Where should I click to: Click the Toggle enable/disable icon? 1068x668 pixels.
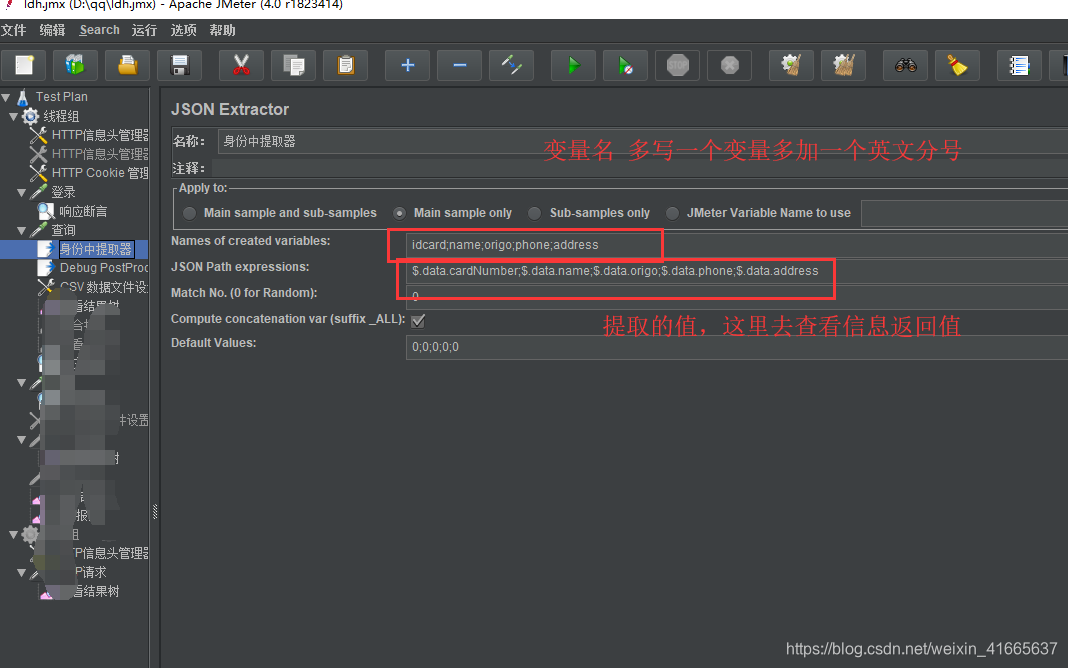(512, 65)
